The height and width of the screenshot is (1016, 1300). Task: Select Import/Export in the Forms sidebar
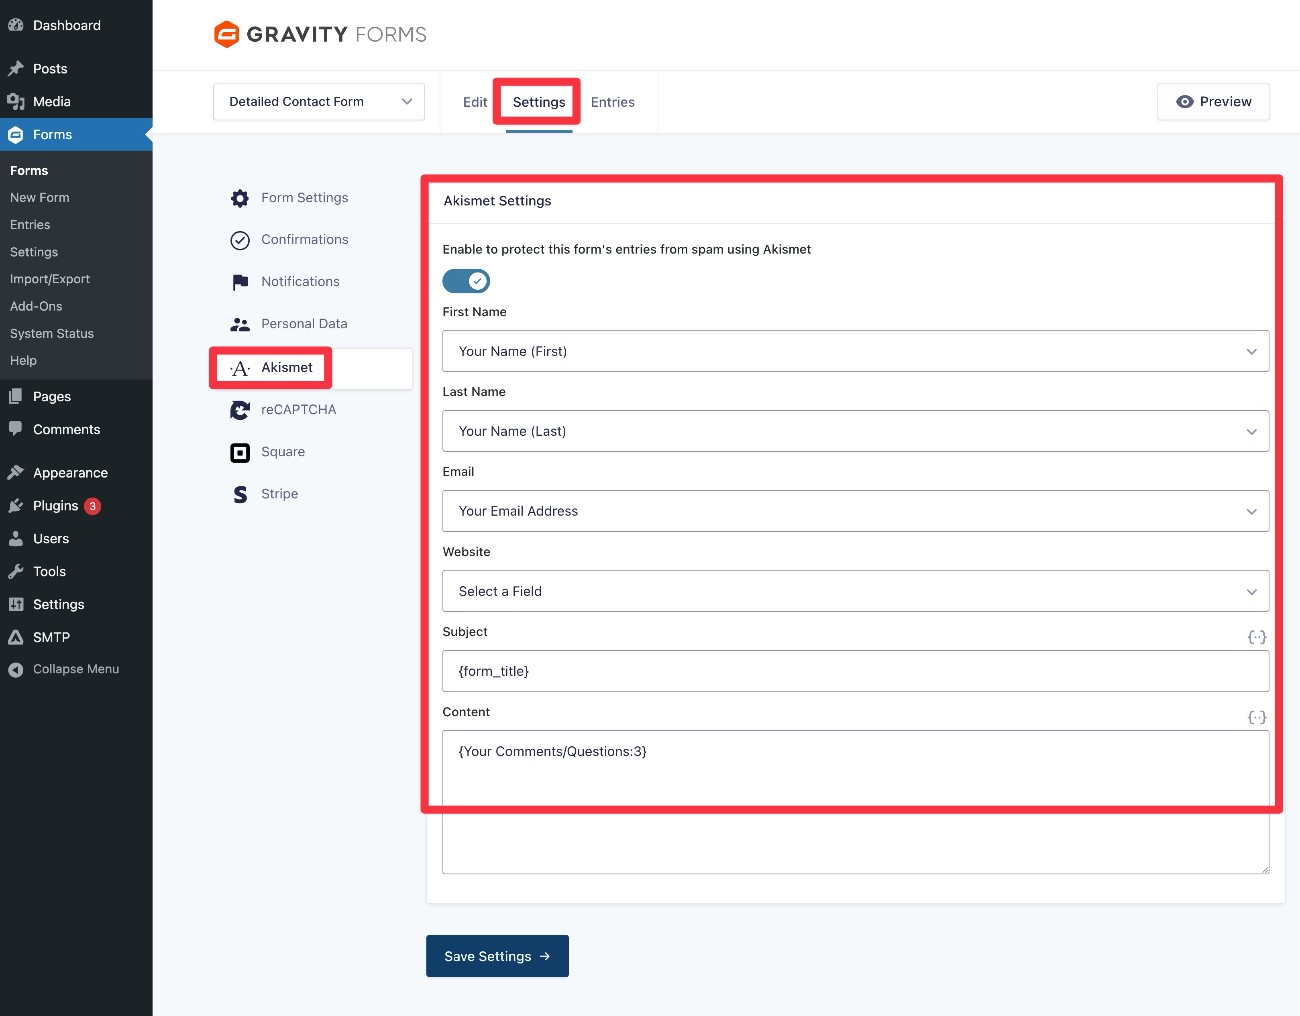pyautogui.click(x=50, y=278)
